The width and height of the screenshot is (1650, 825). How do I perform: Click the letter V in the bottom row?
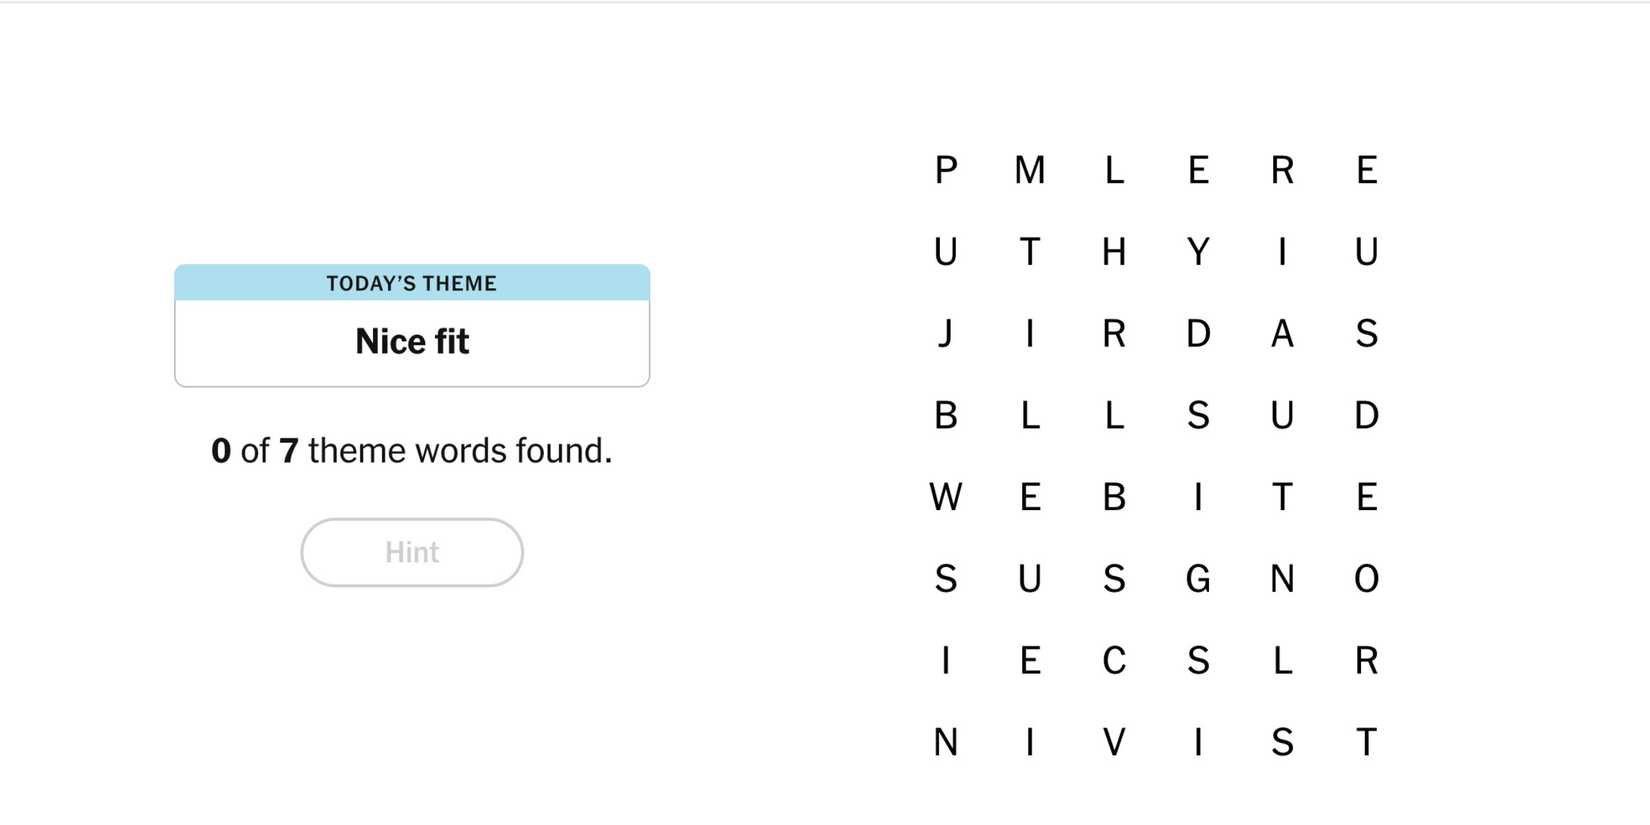[1113, 742]
